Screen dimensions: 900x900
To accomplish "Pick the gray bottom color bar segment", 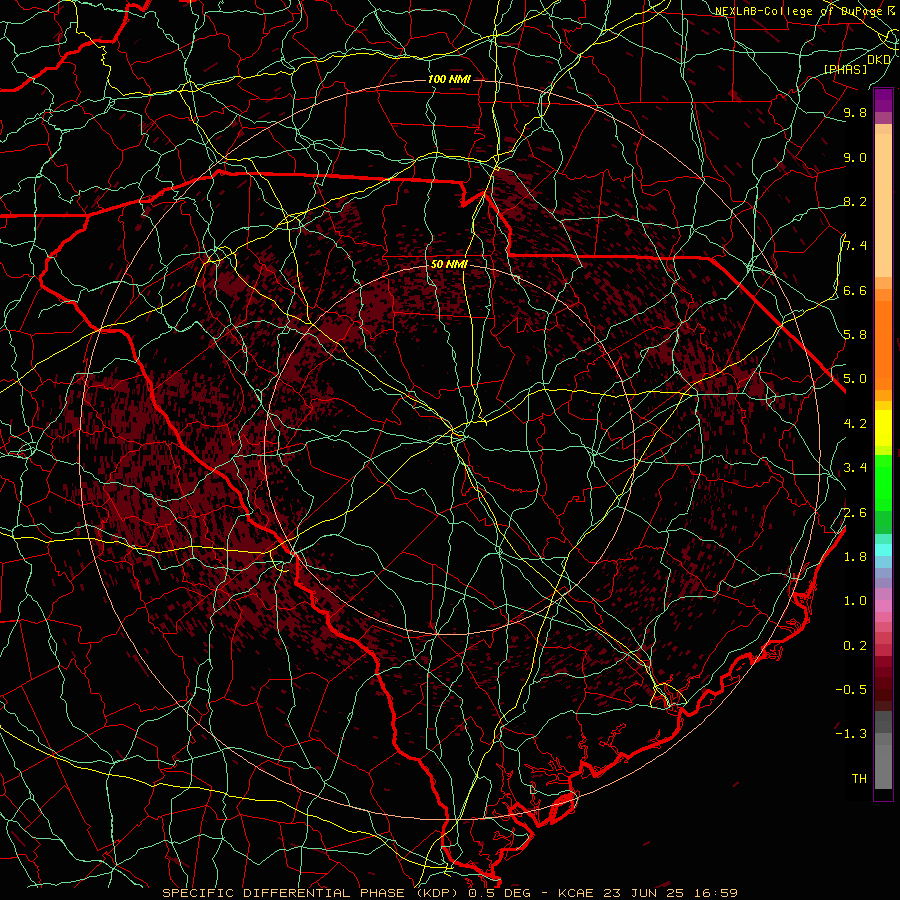I will [883, 766].
